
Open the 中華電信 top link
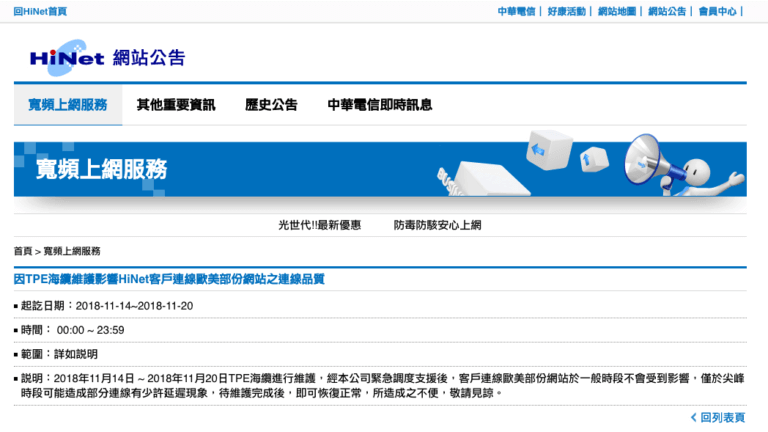pos(516,11)
